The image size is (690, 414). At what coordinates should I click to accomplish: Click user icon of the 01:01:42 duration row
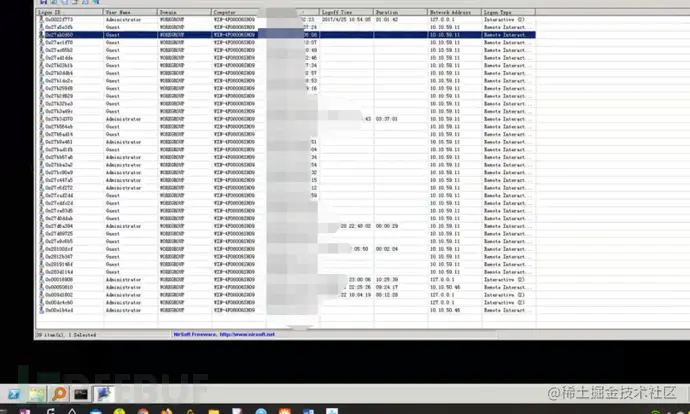tap(42, 19)
